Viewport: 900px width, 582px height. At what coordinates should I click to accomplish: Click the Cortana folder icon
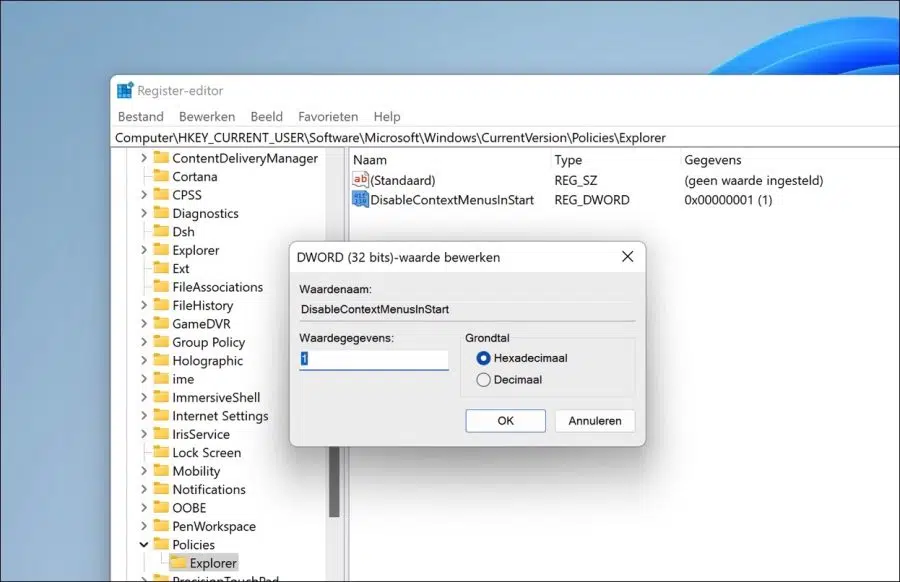coord(161,176)
